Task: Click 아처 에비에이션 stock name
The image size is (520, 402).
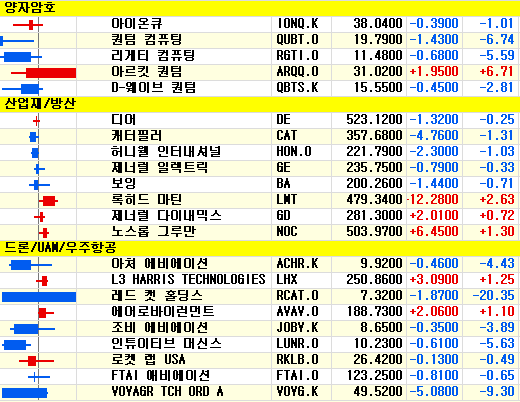Action: [x=160, y=264]
